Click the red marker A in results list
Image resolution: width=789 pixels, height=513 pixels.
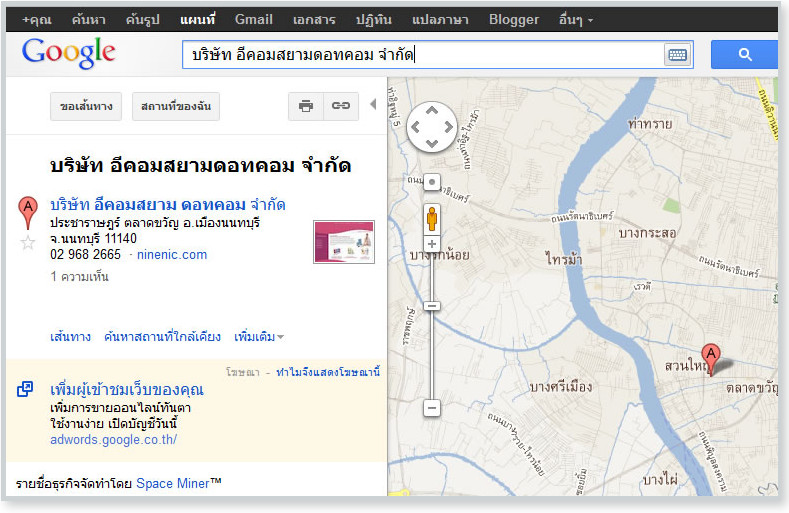point(28,212)
